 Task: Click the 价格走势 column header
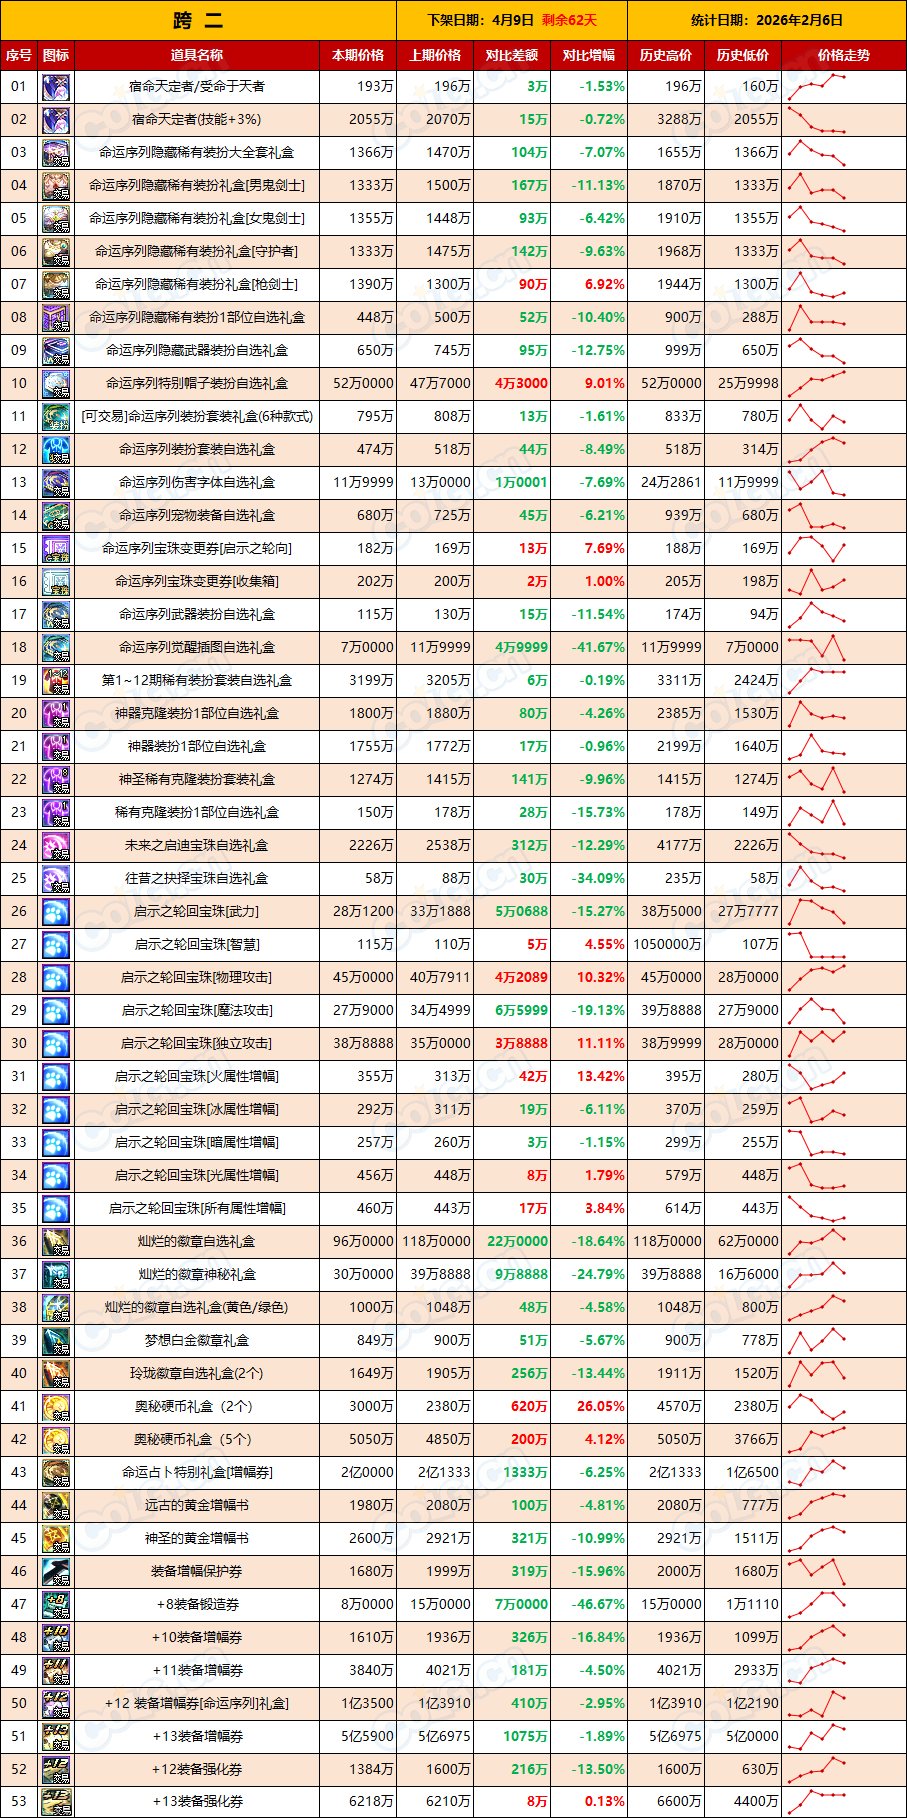(844, 56)
